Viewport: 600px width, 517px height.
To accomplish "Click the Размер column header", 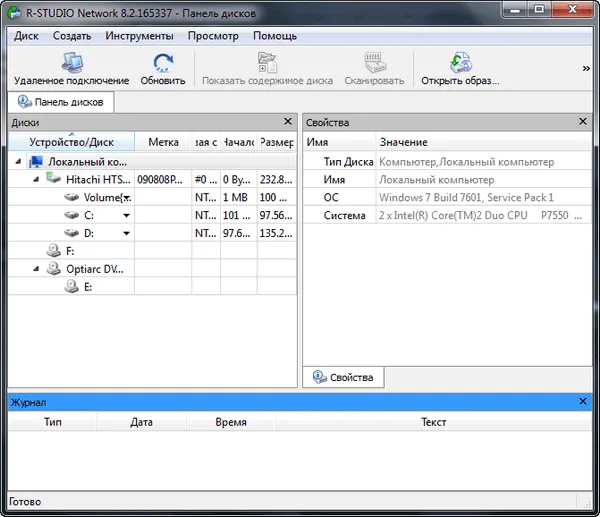I will click(x=277, y=142).
